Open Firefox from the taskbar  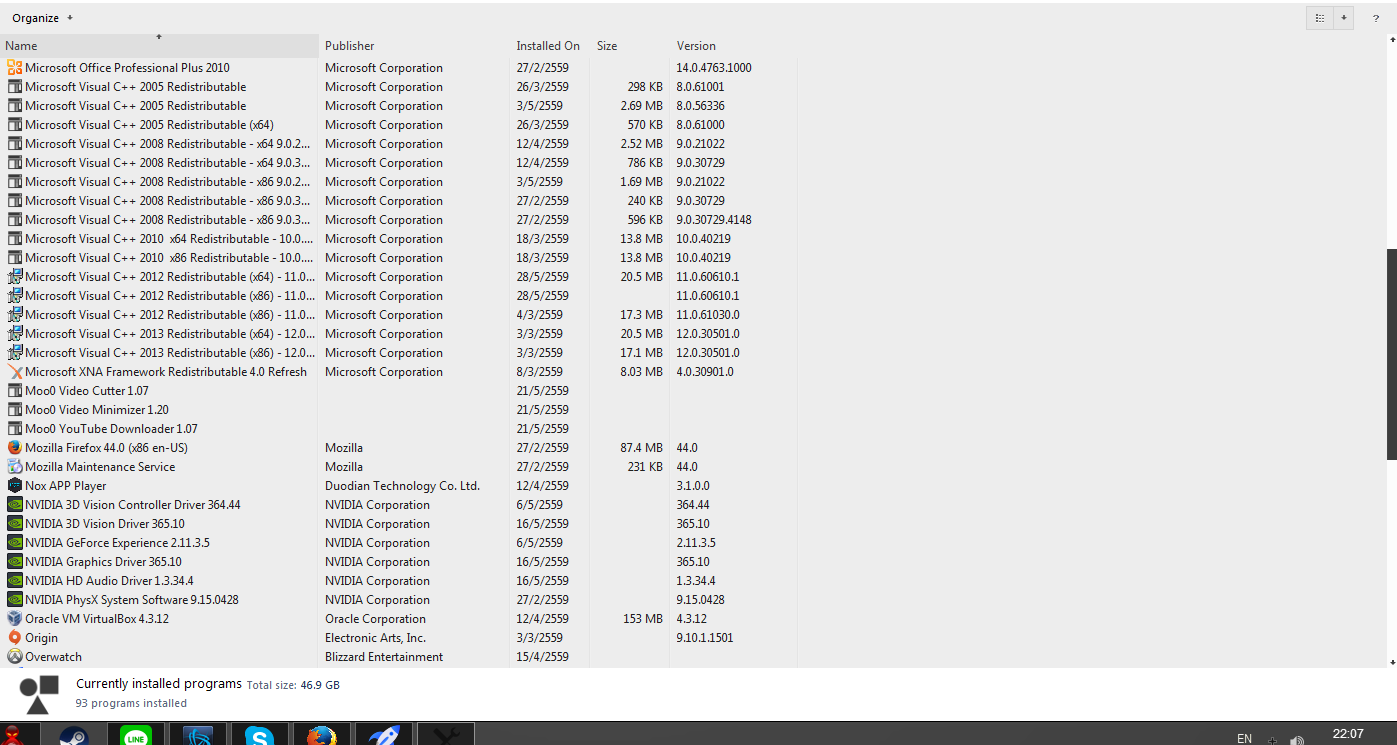point(321,735)
